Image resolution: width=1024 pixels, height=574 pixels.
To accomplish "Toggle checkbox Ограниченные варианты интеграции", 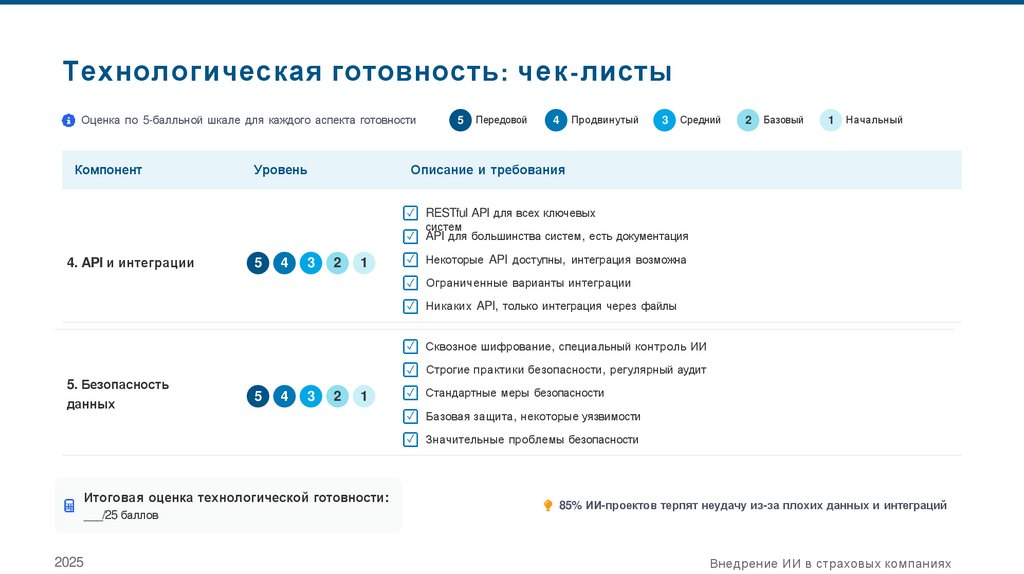I will click(410, 283).
